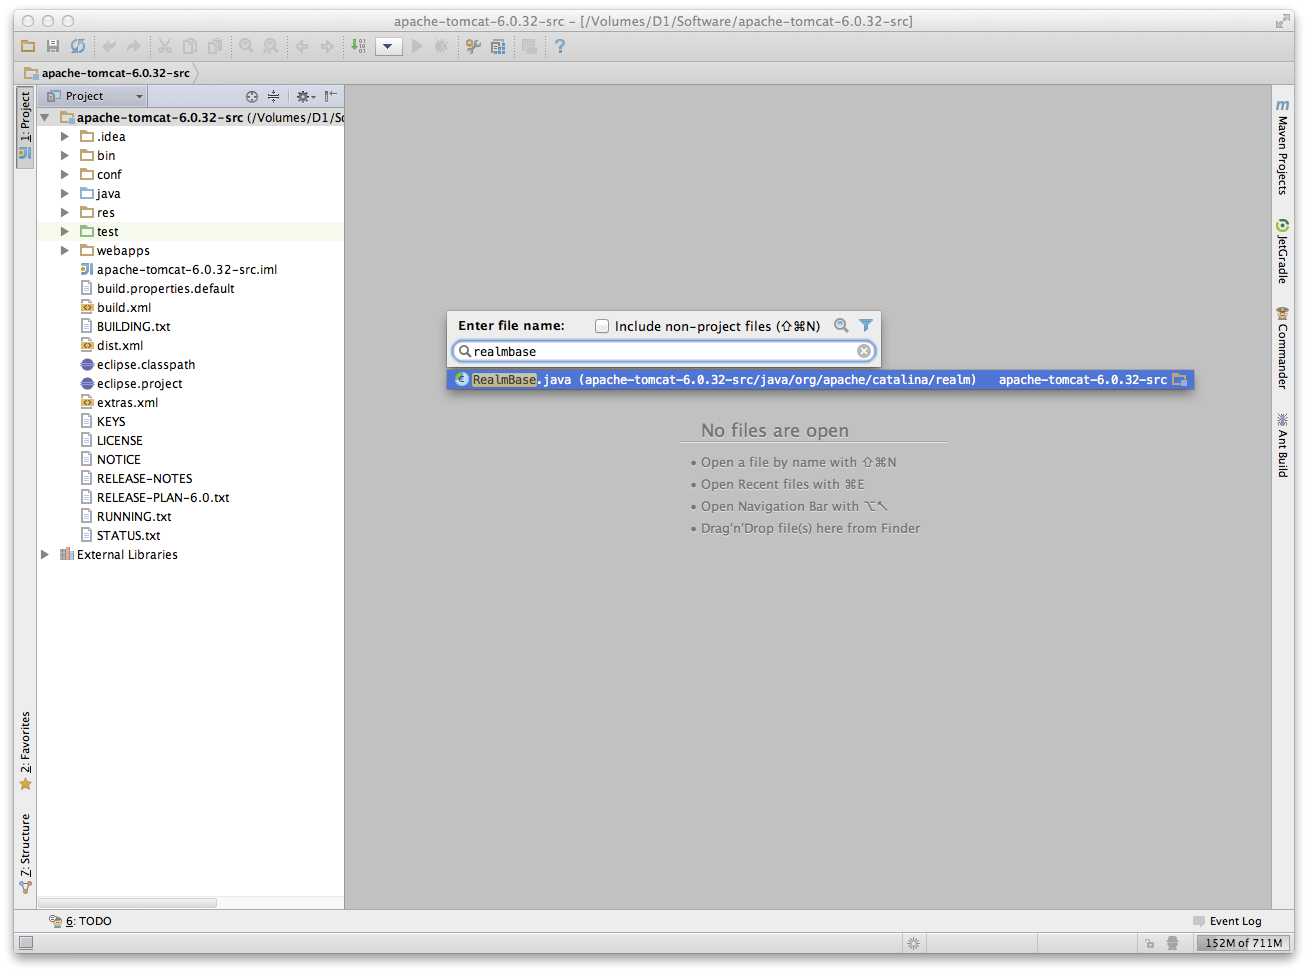Click the inspector hat icon in status bar
This screenshot has width=1308, height=973.
[1173, 943]
